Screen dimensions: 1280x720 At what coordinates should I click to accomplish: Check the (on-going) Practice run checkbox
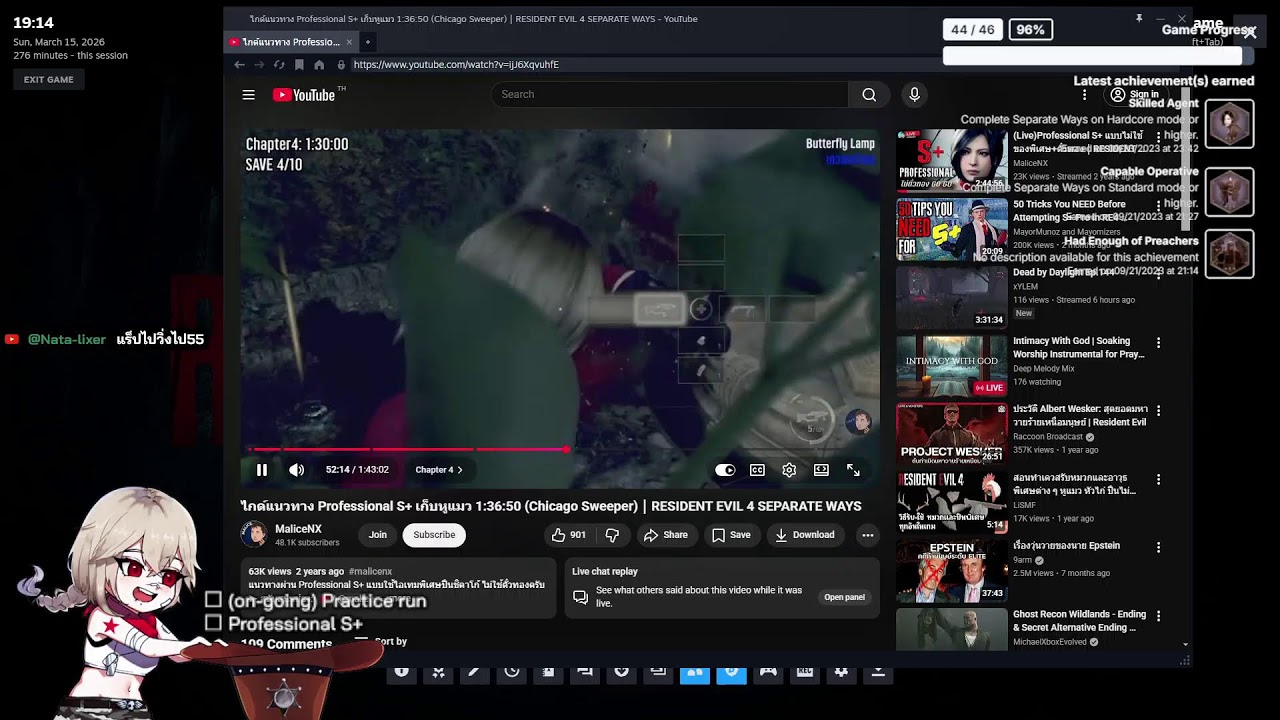[x=213, y=599]
